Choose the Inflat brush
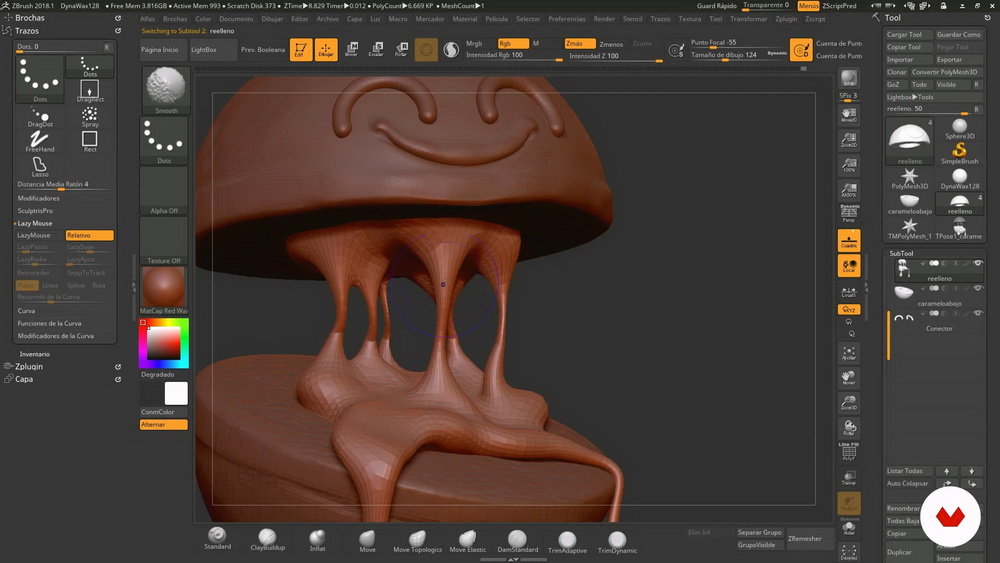The height and width of the screenshot is (563, 1000). pos(317,539)
